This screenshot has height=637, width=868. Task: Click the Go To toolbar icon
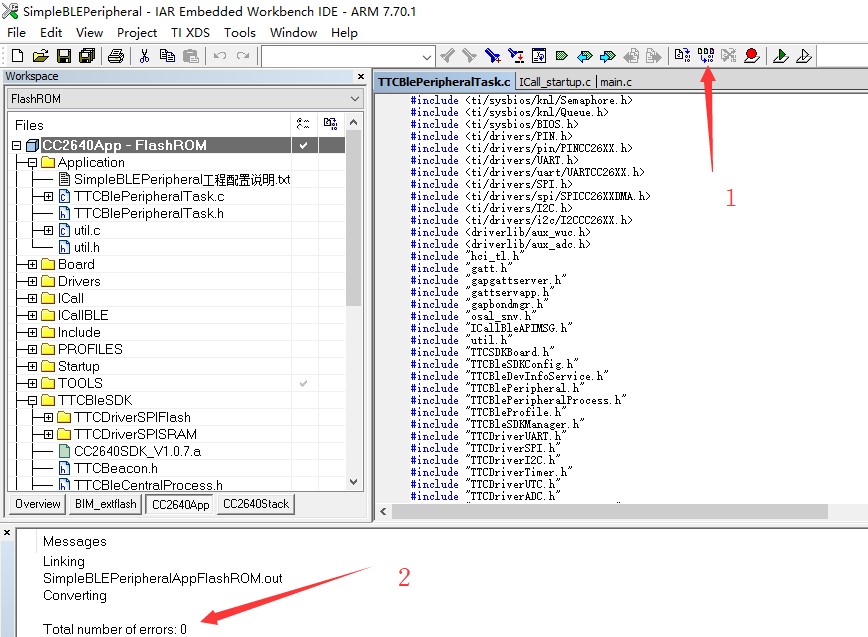[x=539, y=56]
